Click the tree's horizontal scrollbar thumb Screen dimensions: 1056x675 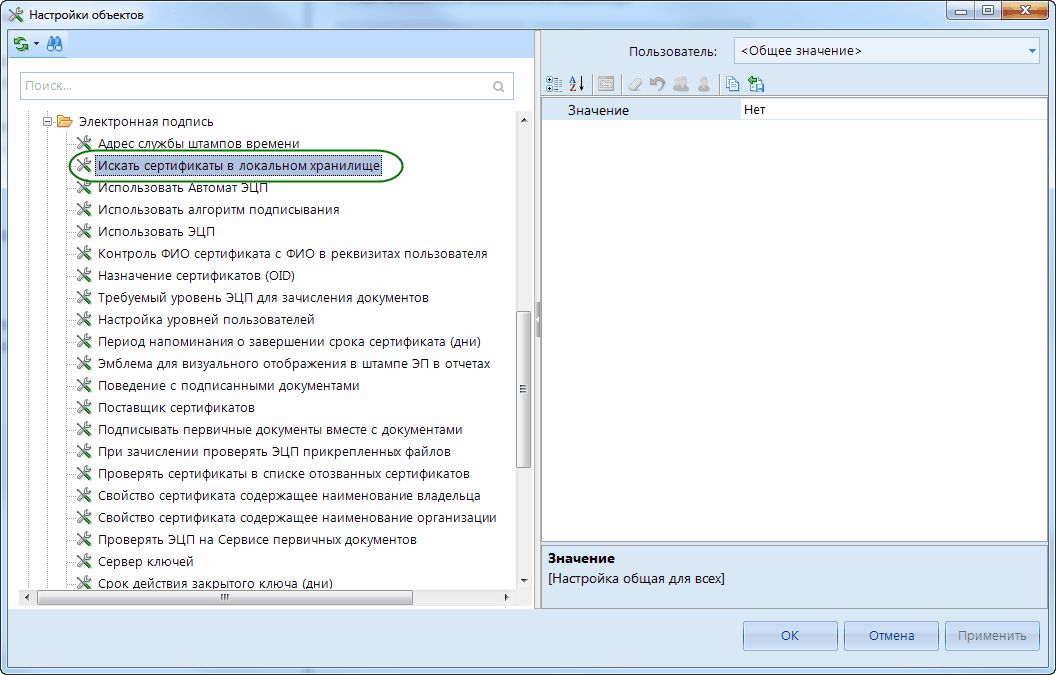(224, 597)
